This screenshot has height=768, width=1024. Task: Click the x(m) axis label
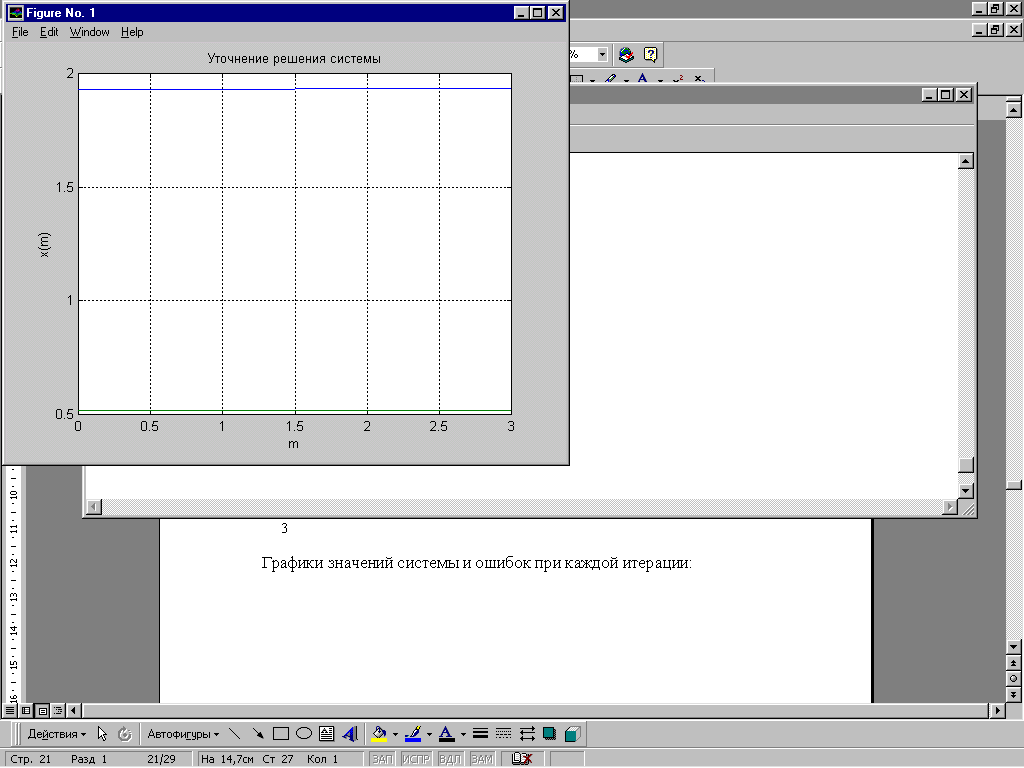[x=44, y=245]
